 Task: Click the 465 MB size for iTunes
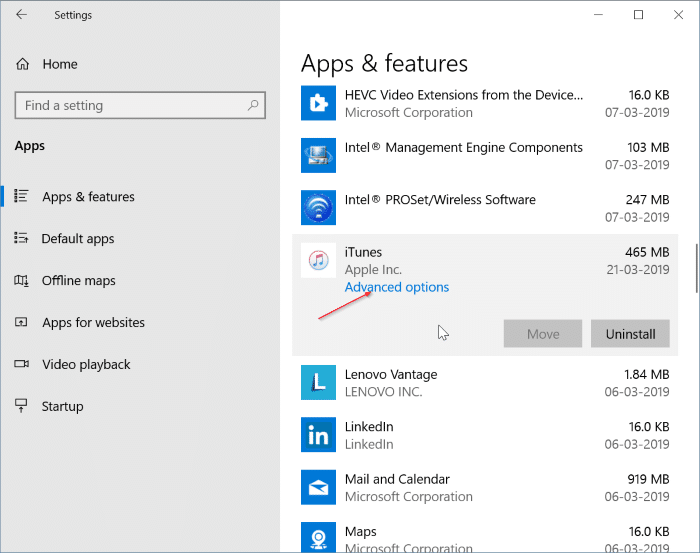[x=647, y=252]
